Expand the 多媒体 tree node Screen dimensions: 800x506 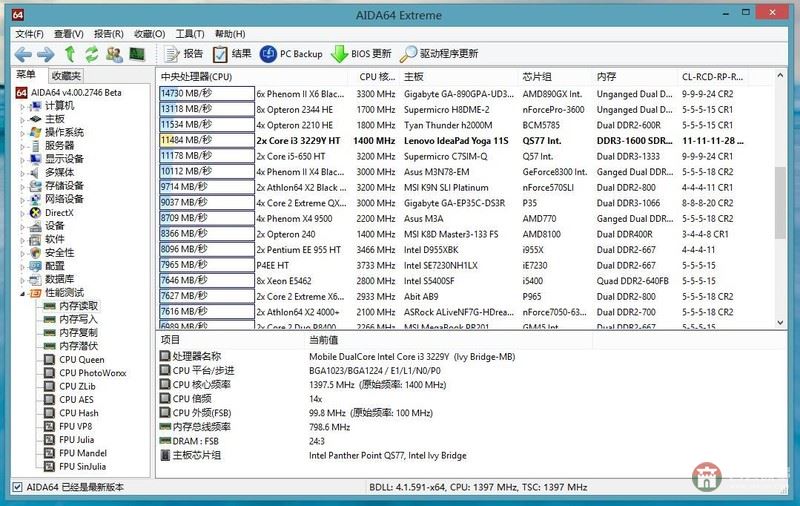click(x=22, y=172)
